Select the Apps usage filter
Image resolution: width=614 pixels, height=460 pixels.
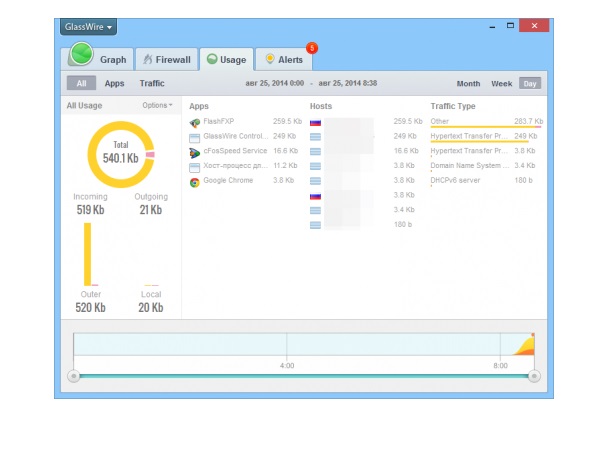114,83
